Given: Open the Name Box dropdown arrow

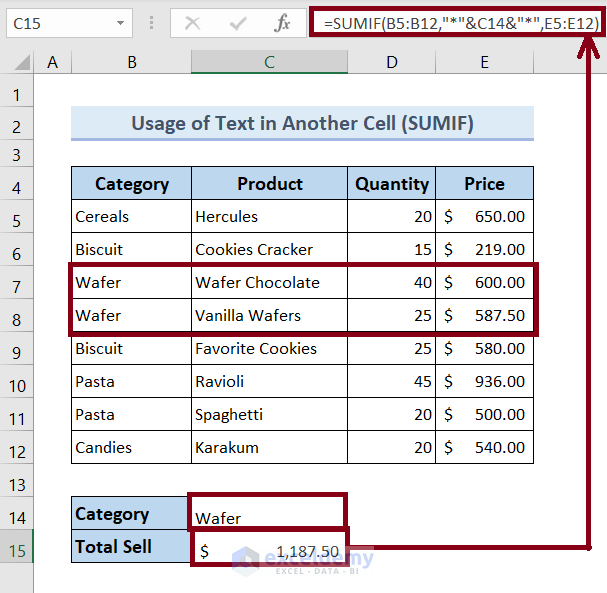Looking at the screenshot, I should (120, 22).
